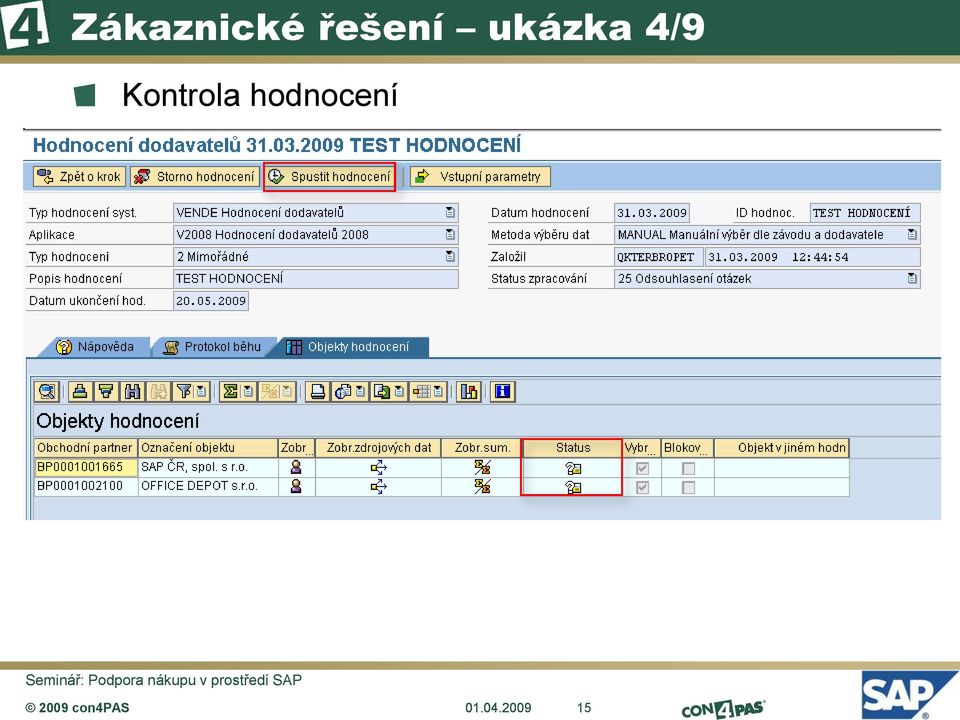
Task: Display the graphic chart icon
Action: point(469,391)
